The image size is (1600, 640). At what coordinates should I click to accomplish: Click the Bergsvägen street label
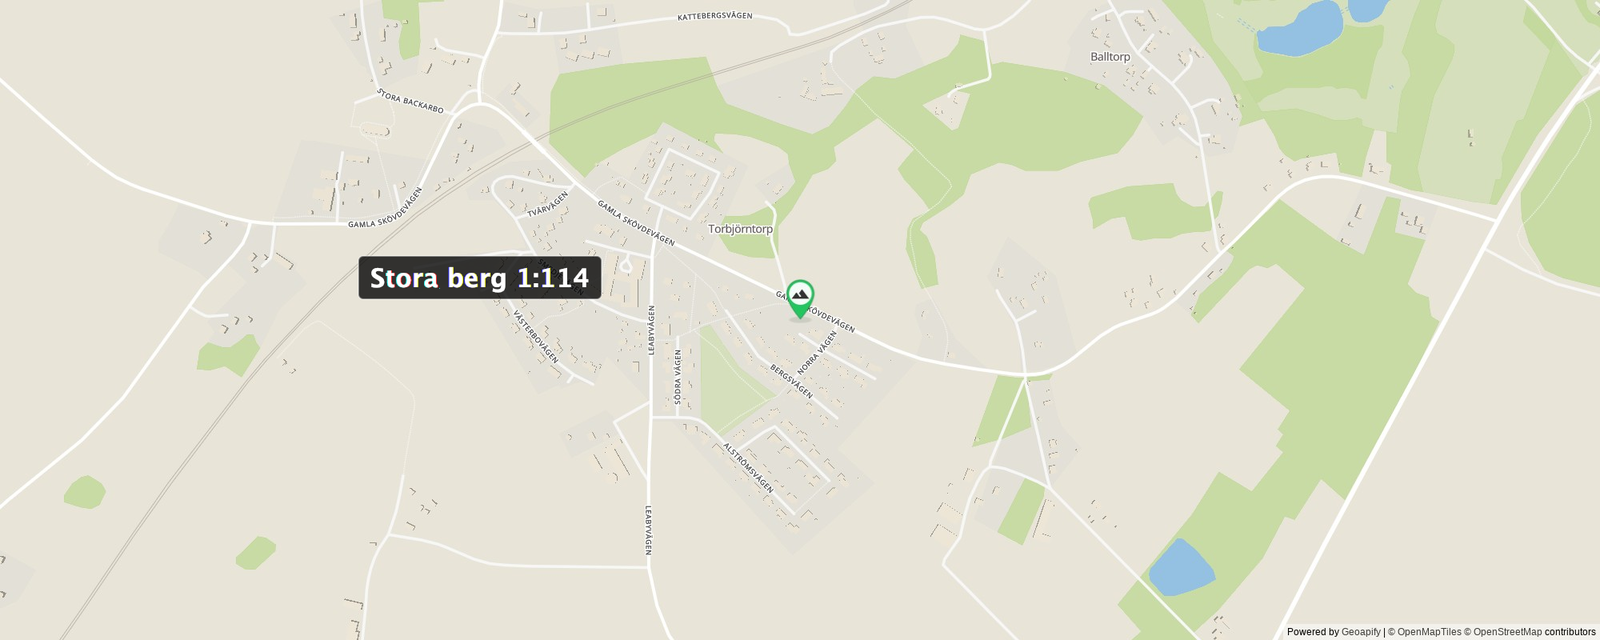coord(791,382)
